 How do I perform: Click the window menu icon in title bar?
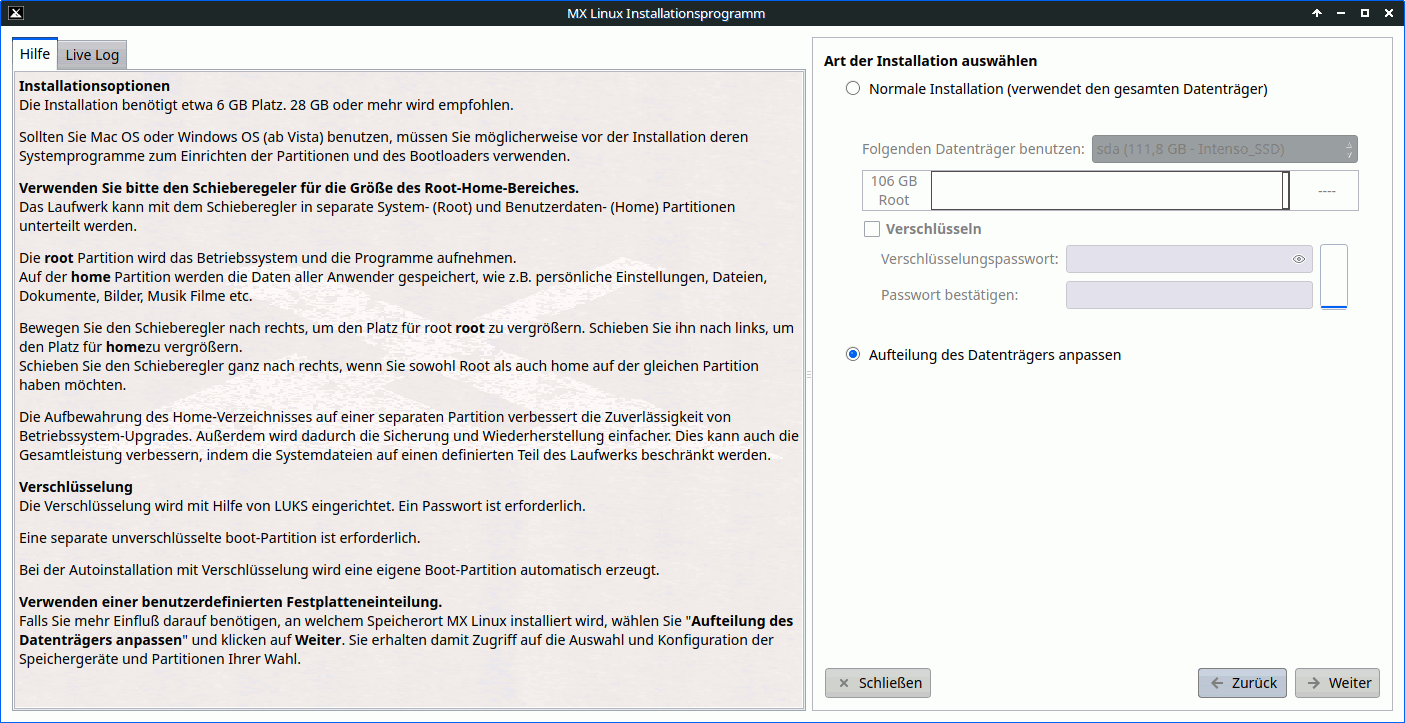click(x=16, y=13)
